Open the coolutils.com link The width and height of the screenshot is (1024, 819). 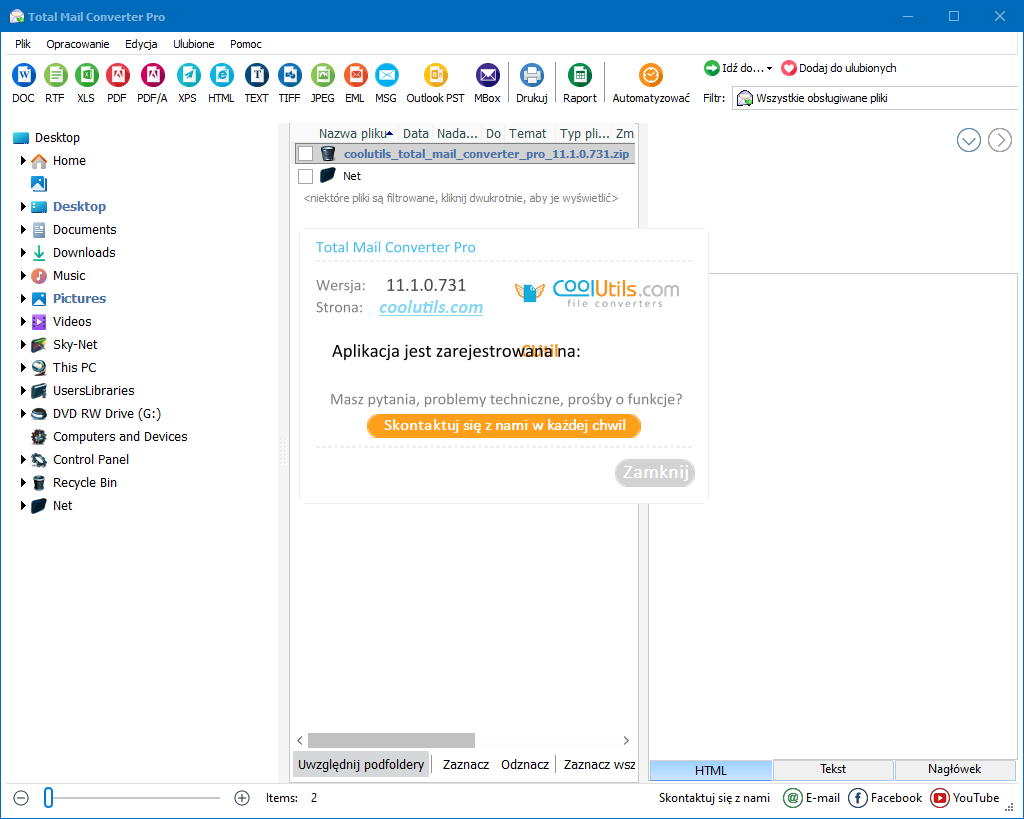coord(431,307)
